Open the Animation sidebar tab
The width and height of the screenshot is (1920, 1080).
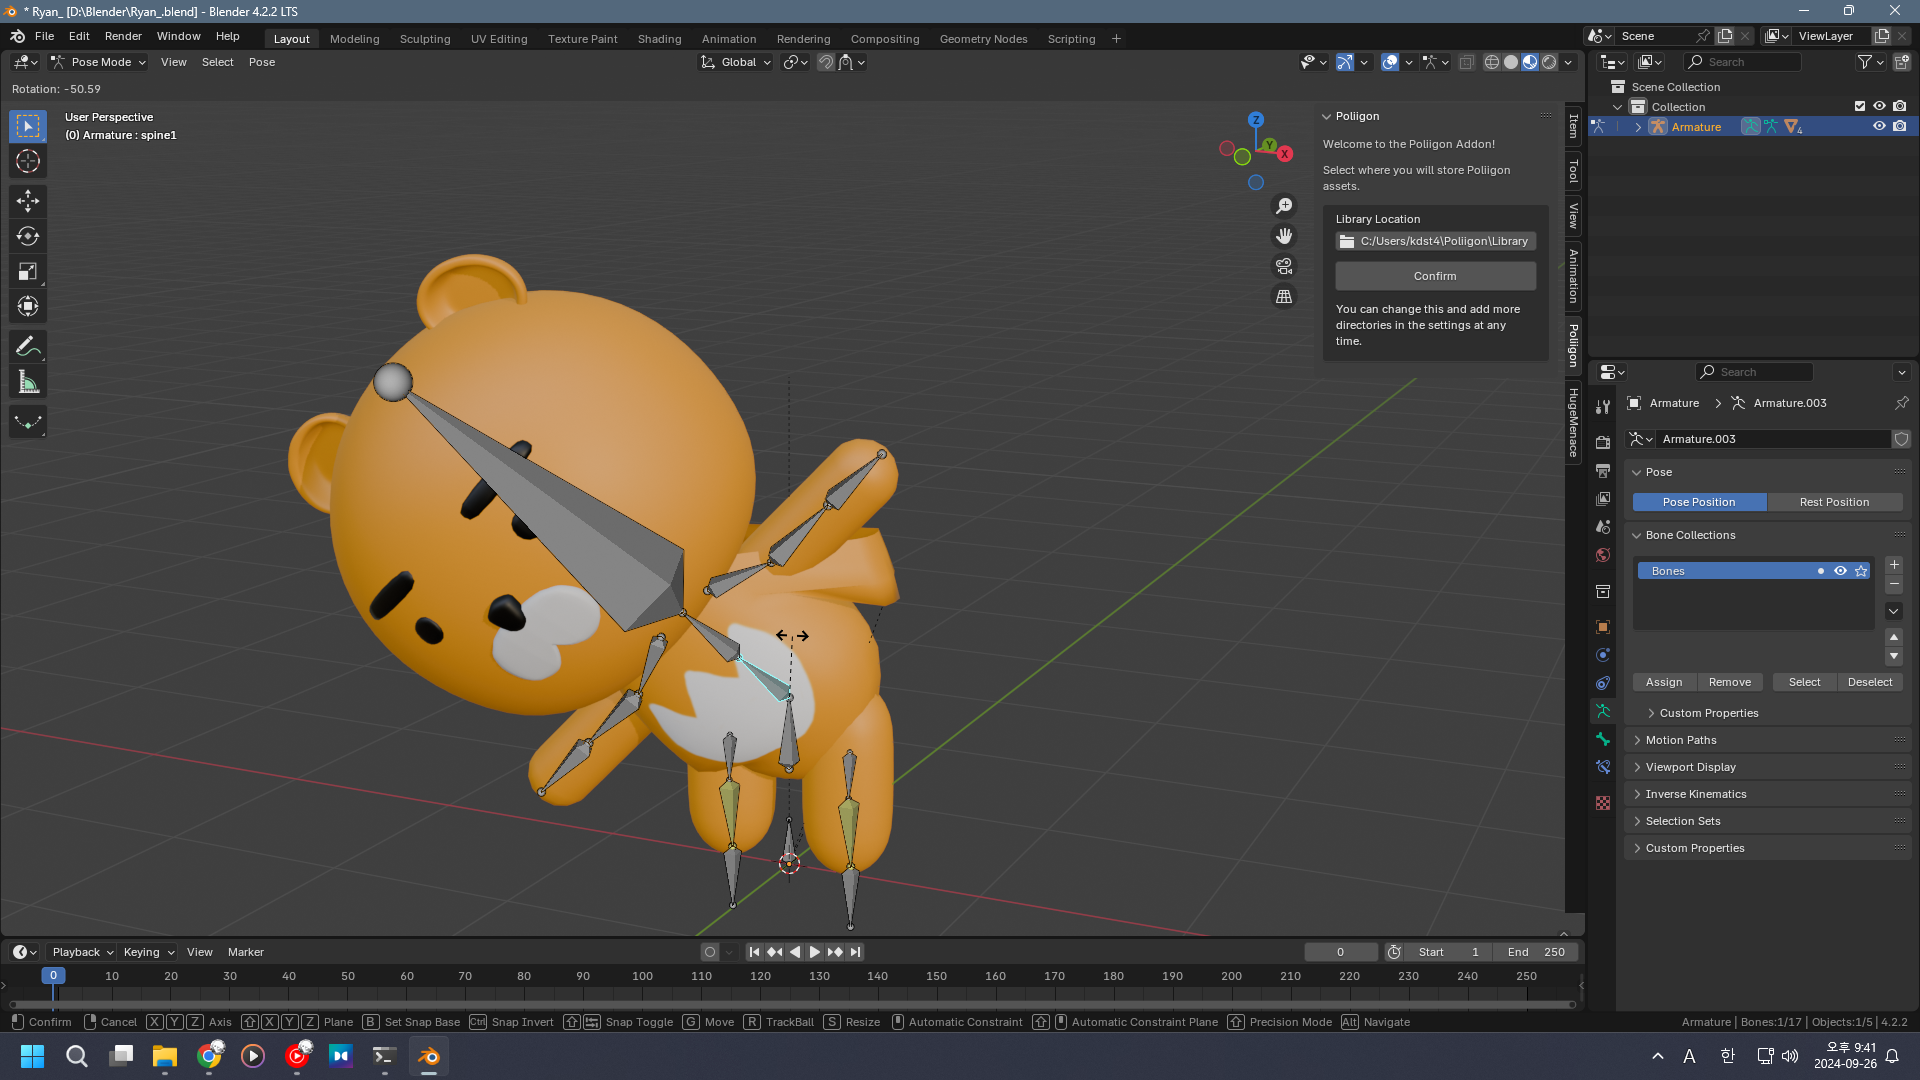pyautogui.click(x=1573, y=276)
